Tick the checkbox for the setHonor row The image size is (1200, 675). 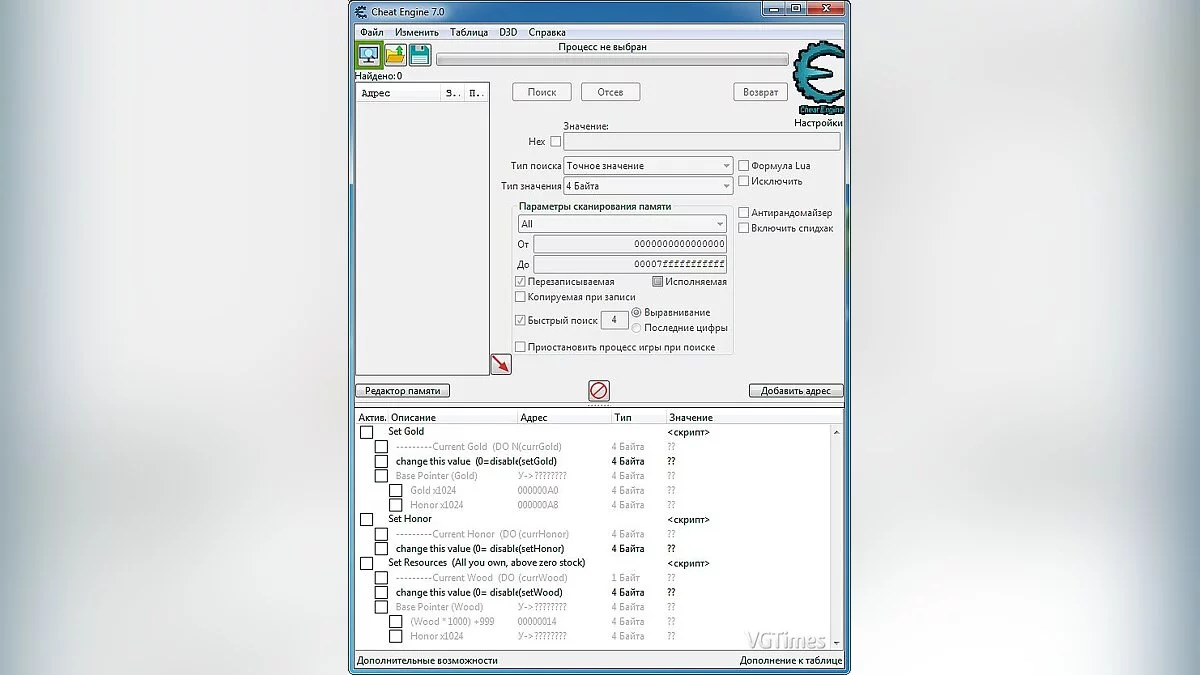pos(381,549)
